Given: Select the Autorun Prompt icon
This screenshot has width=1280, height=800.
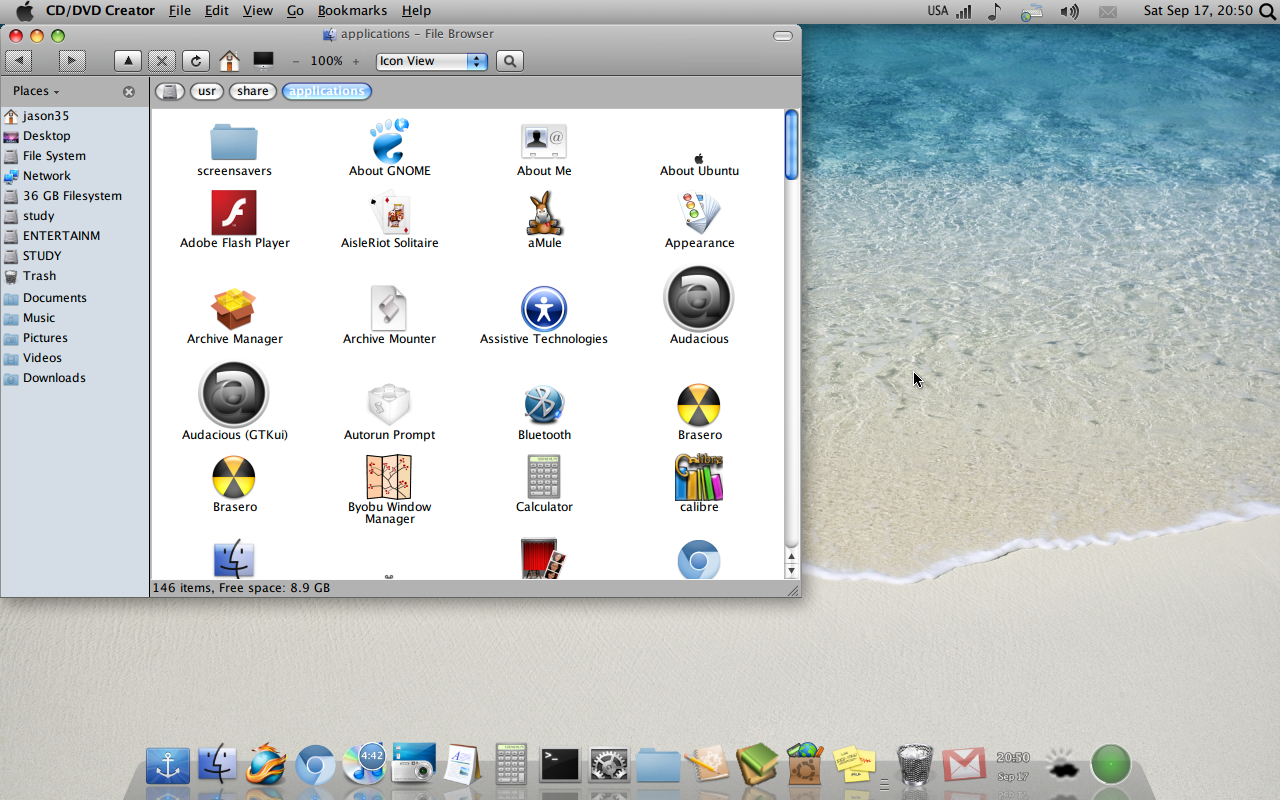Looking at the screenshot, I should [x=389, y=404].
